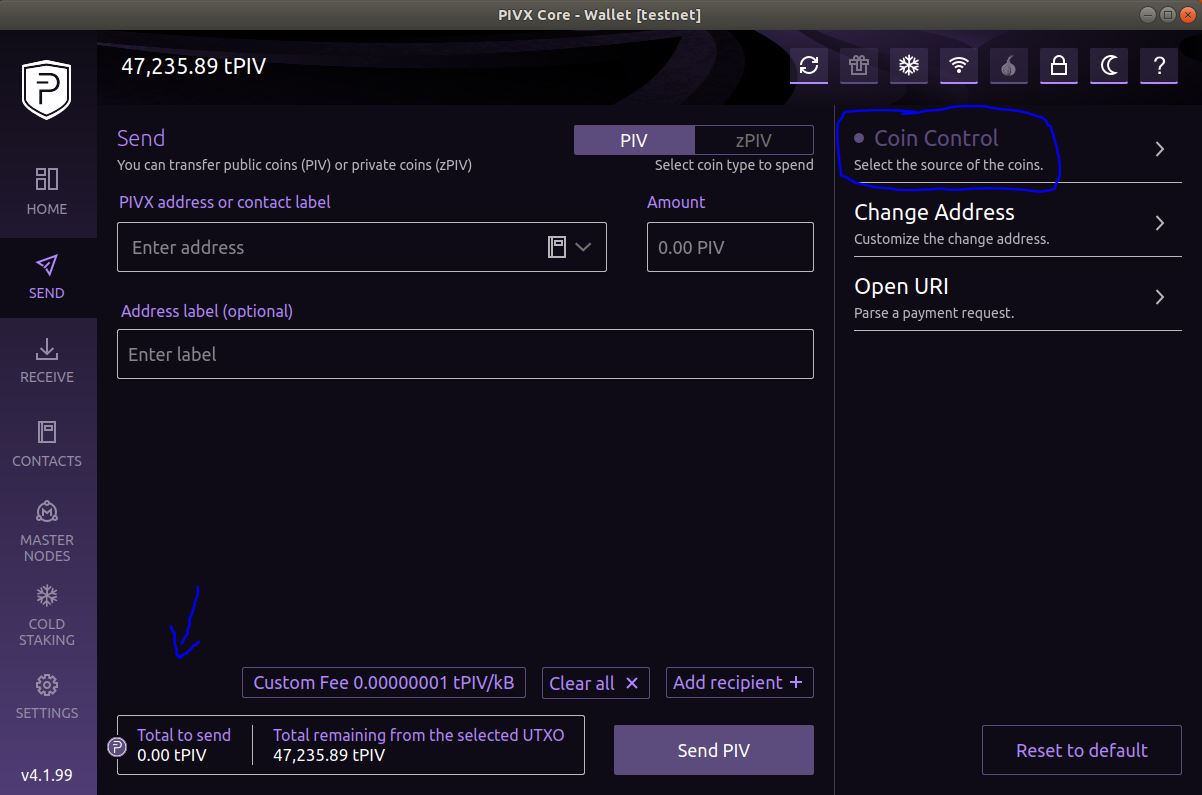Toggle dark theme moon icon
1202x795 pixels.
click(1109, 66)
